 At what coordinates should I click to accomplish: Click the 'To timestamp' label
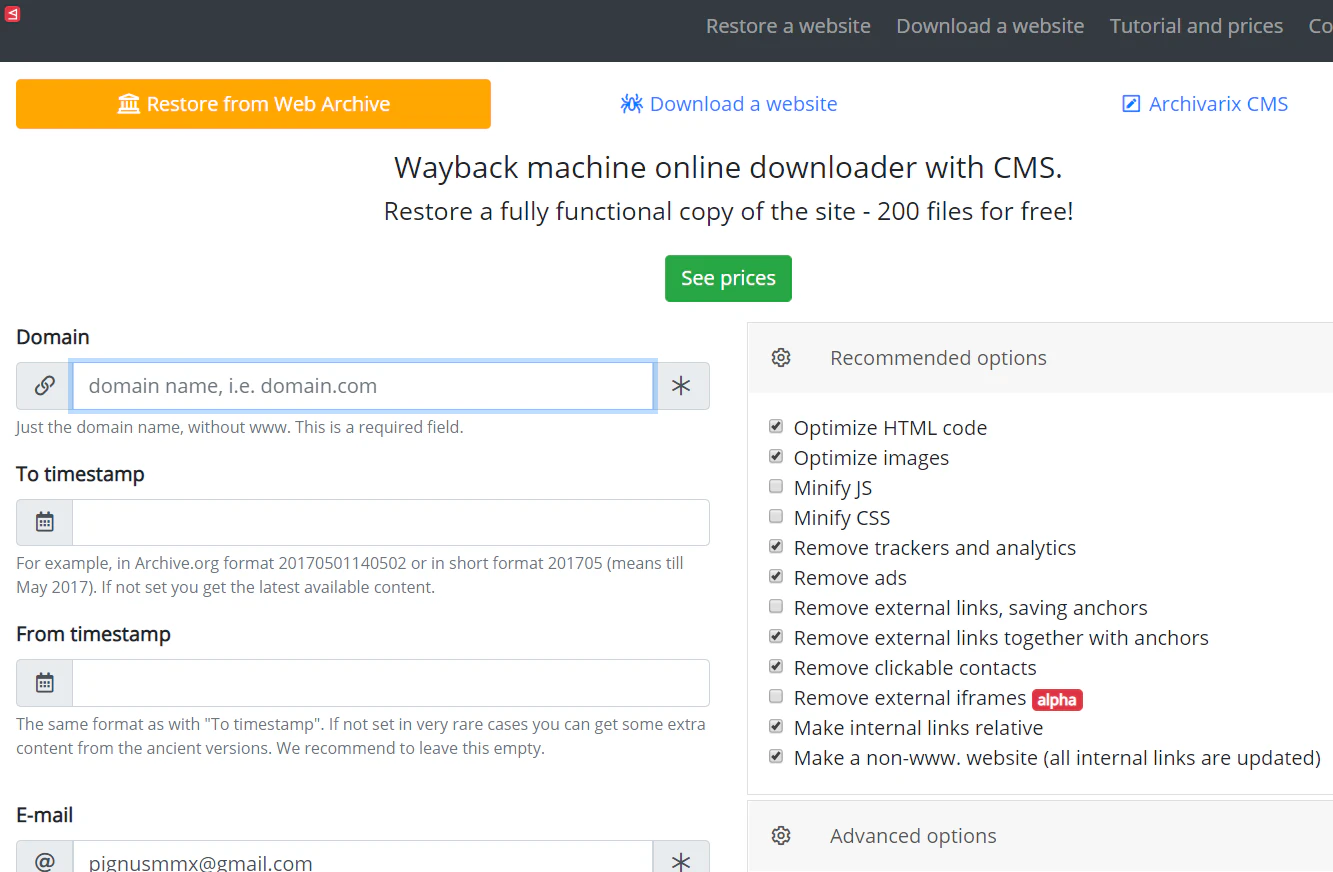pos(80,474)
